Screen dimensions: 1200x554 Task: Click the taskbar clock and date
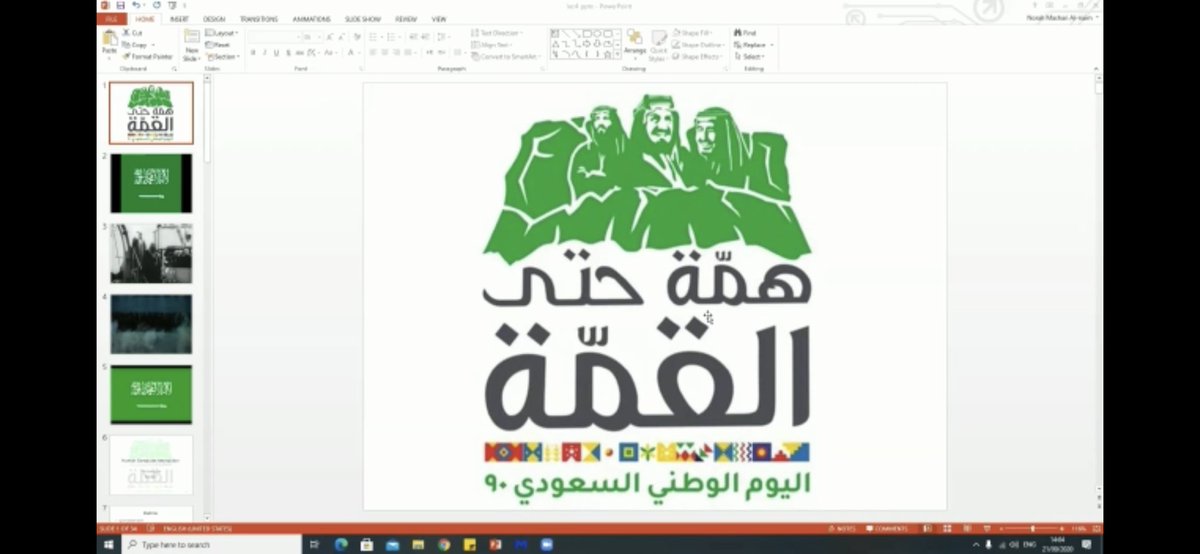click(1059, 544)
